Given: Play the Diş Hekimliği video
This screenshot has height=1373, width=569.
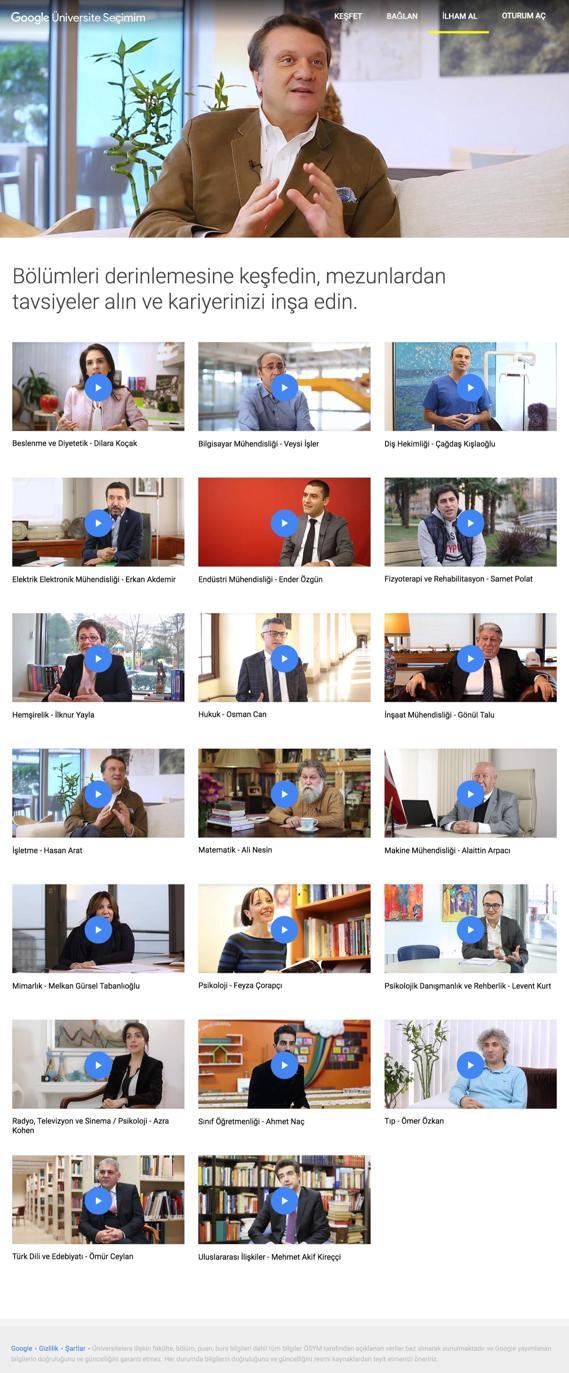Looking at the screenshot, I should [470, 387].
